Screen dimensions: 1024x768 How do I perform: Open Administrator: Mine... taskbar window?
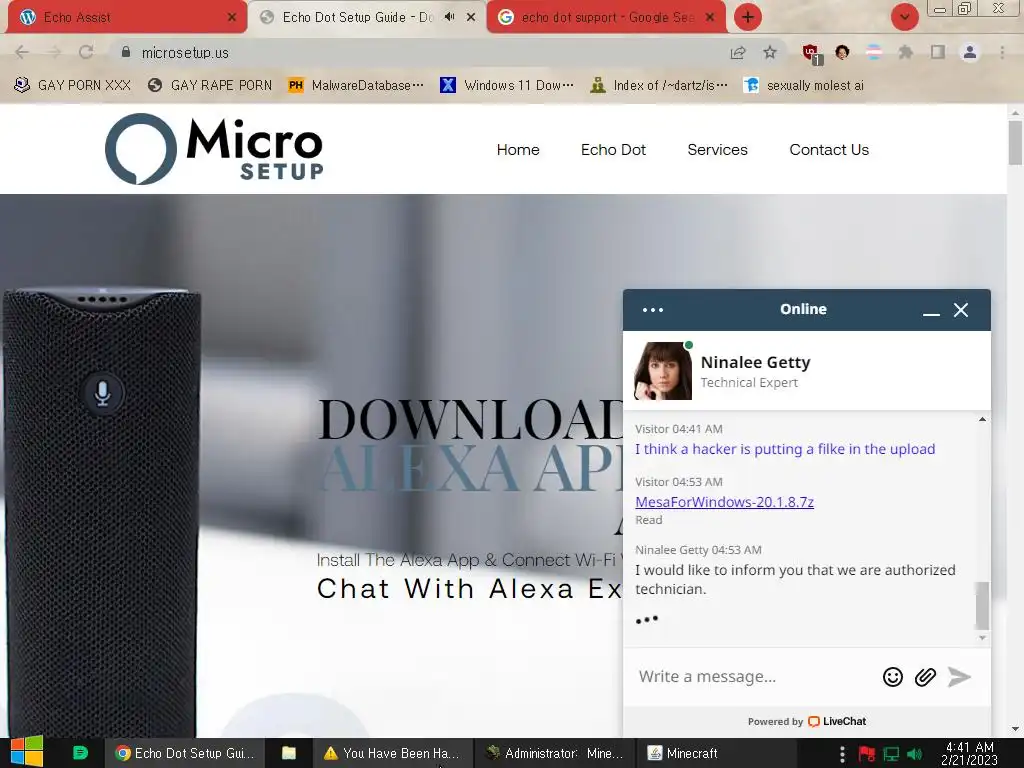[x=554, y=753]
